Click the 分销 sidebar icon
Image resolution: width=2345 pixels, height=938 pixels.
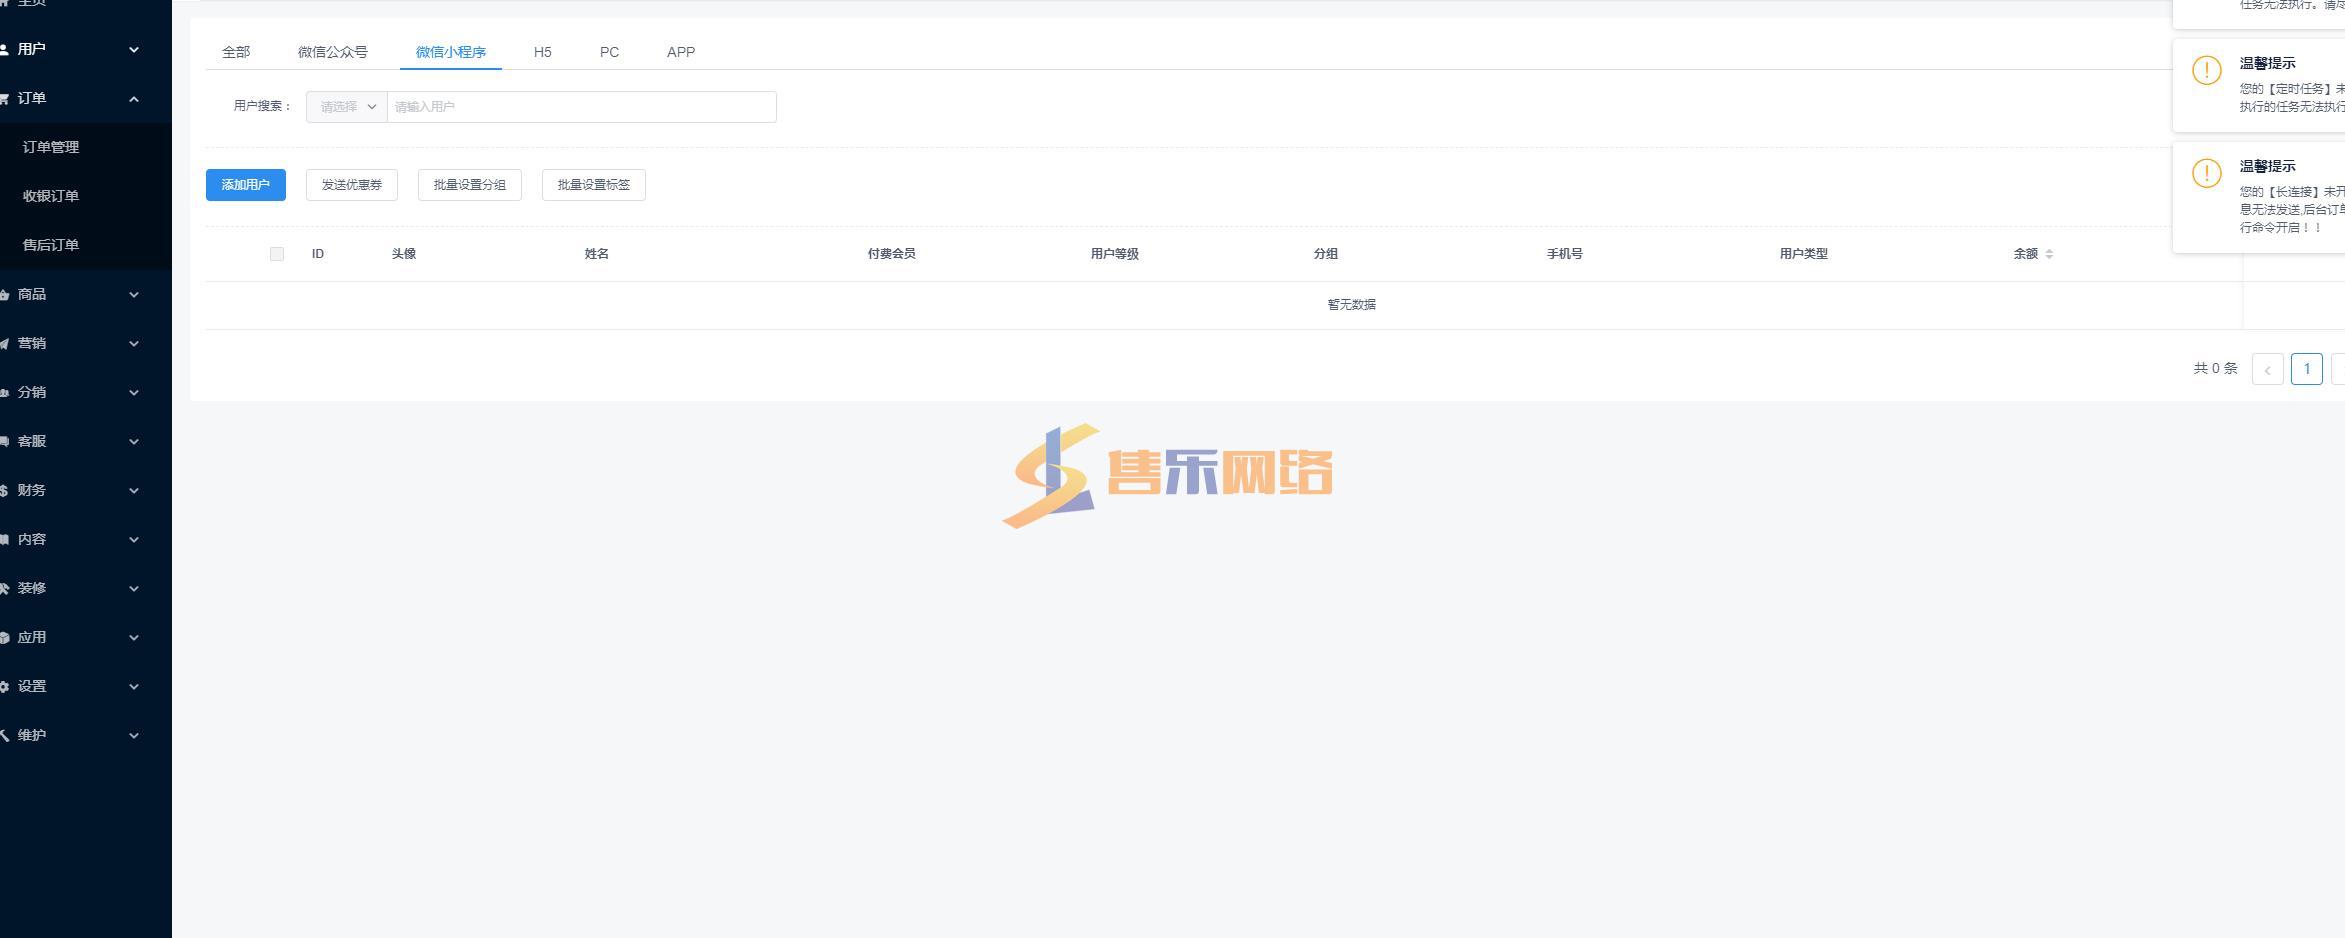(x=4, y=392)
